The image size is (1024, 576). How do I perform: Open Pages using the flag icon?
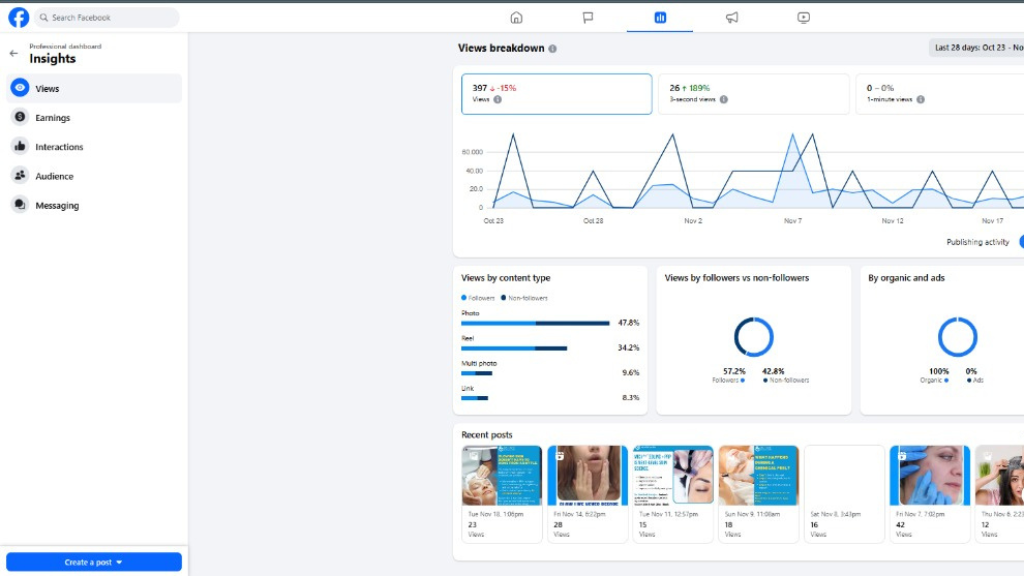click(x=588, y=17)
